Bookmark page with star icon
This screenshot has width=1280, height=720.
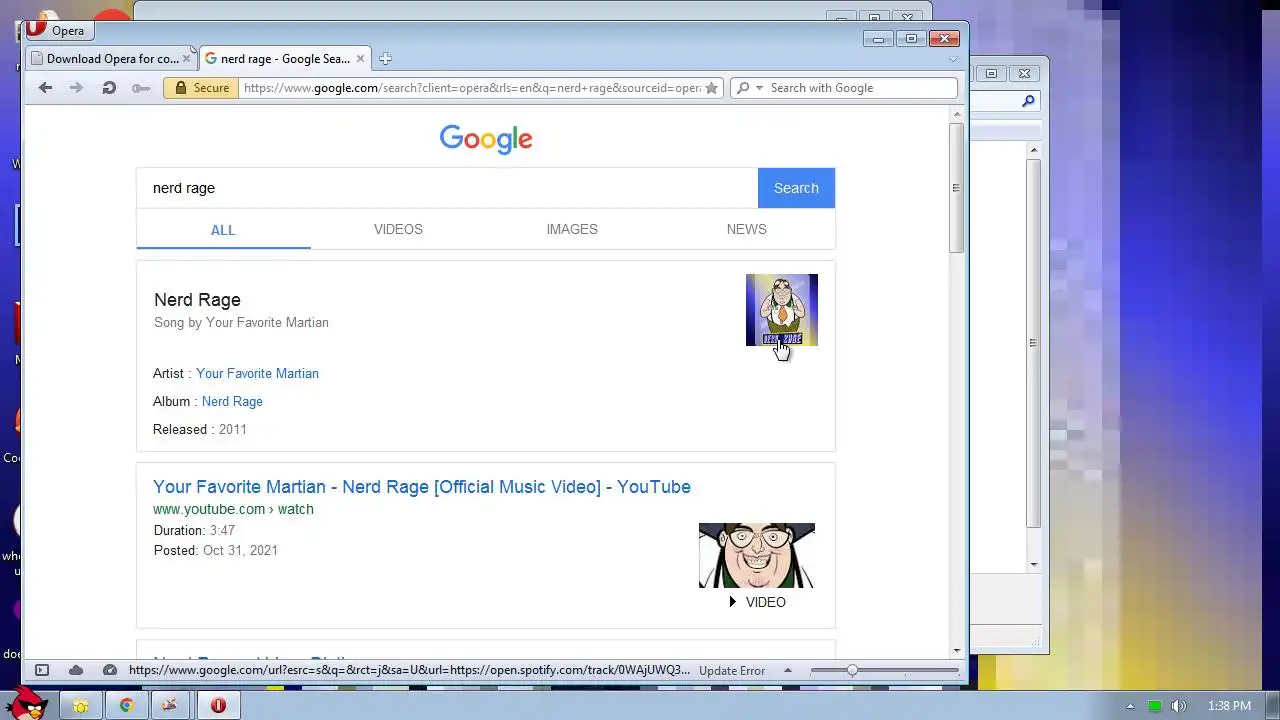(x=711, y=88)
